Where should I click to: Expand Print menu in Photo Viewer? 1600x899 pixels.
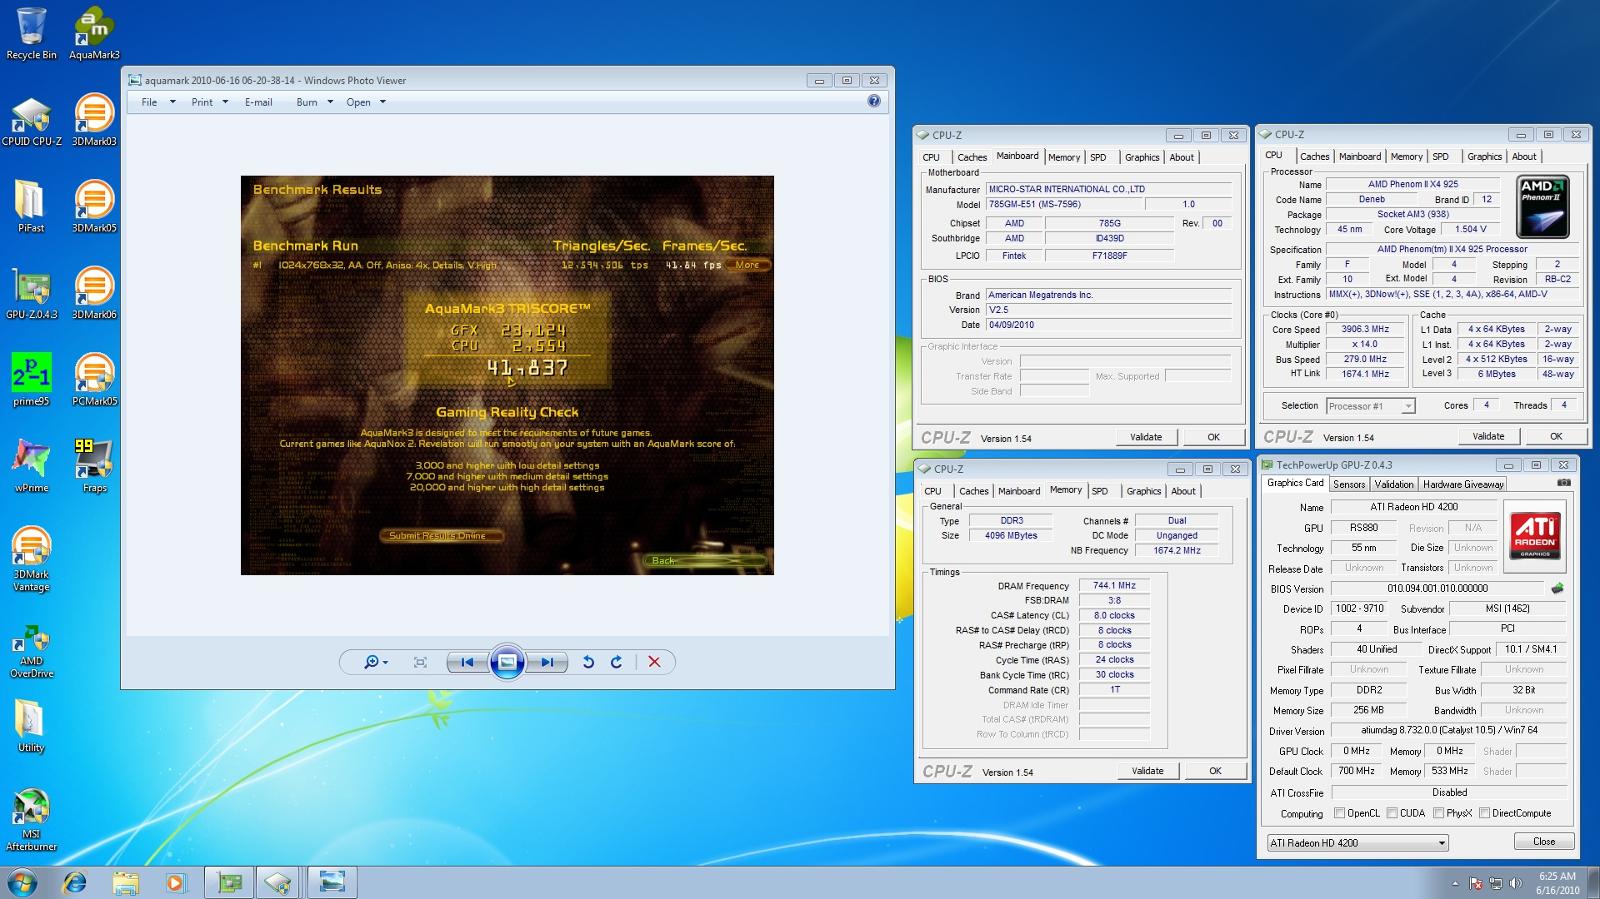point(209,102)
